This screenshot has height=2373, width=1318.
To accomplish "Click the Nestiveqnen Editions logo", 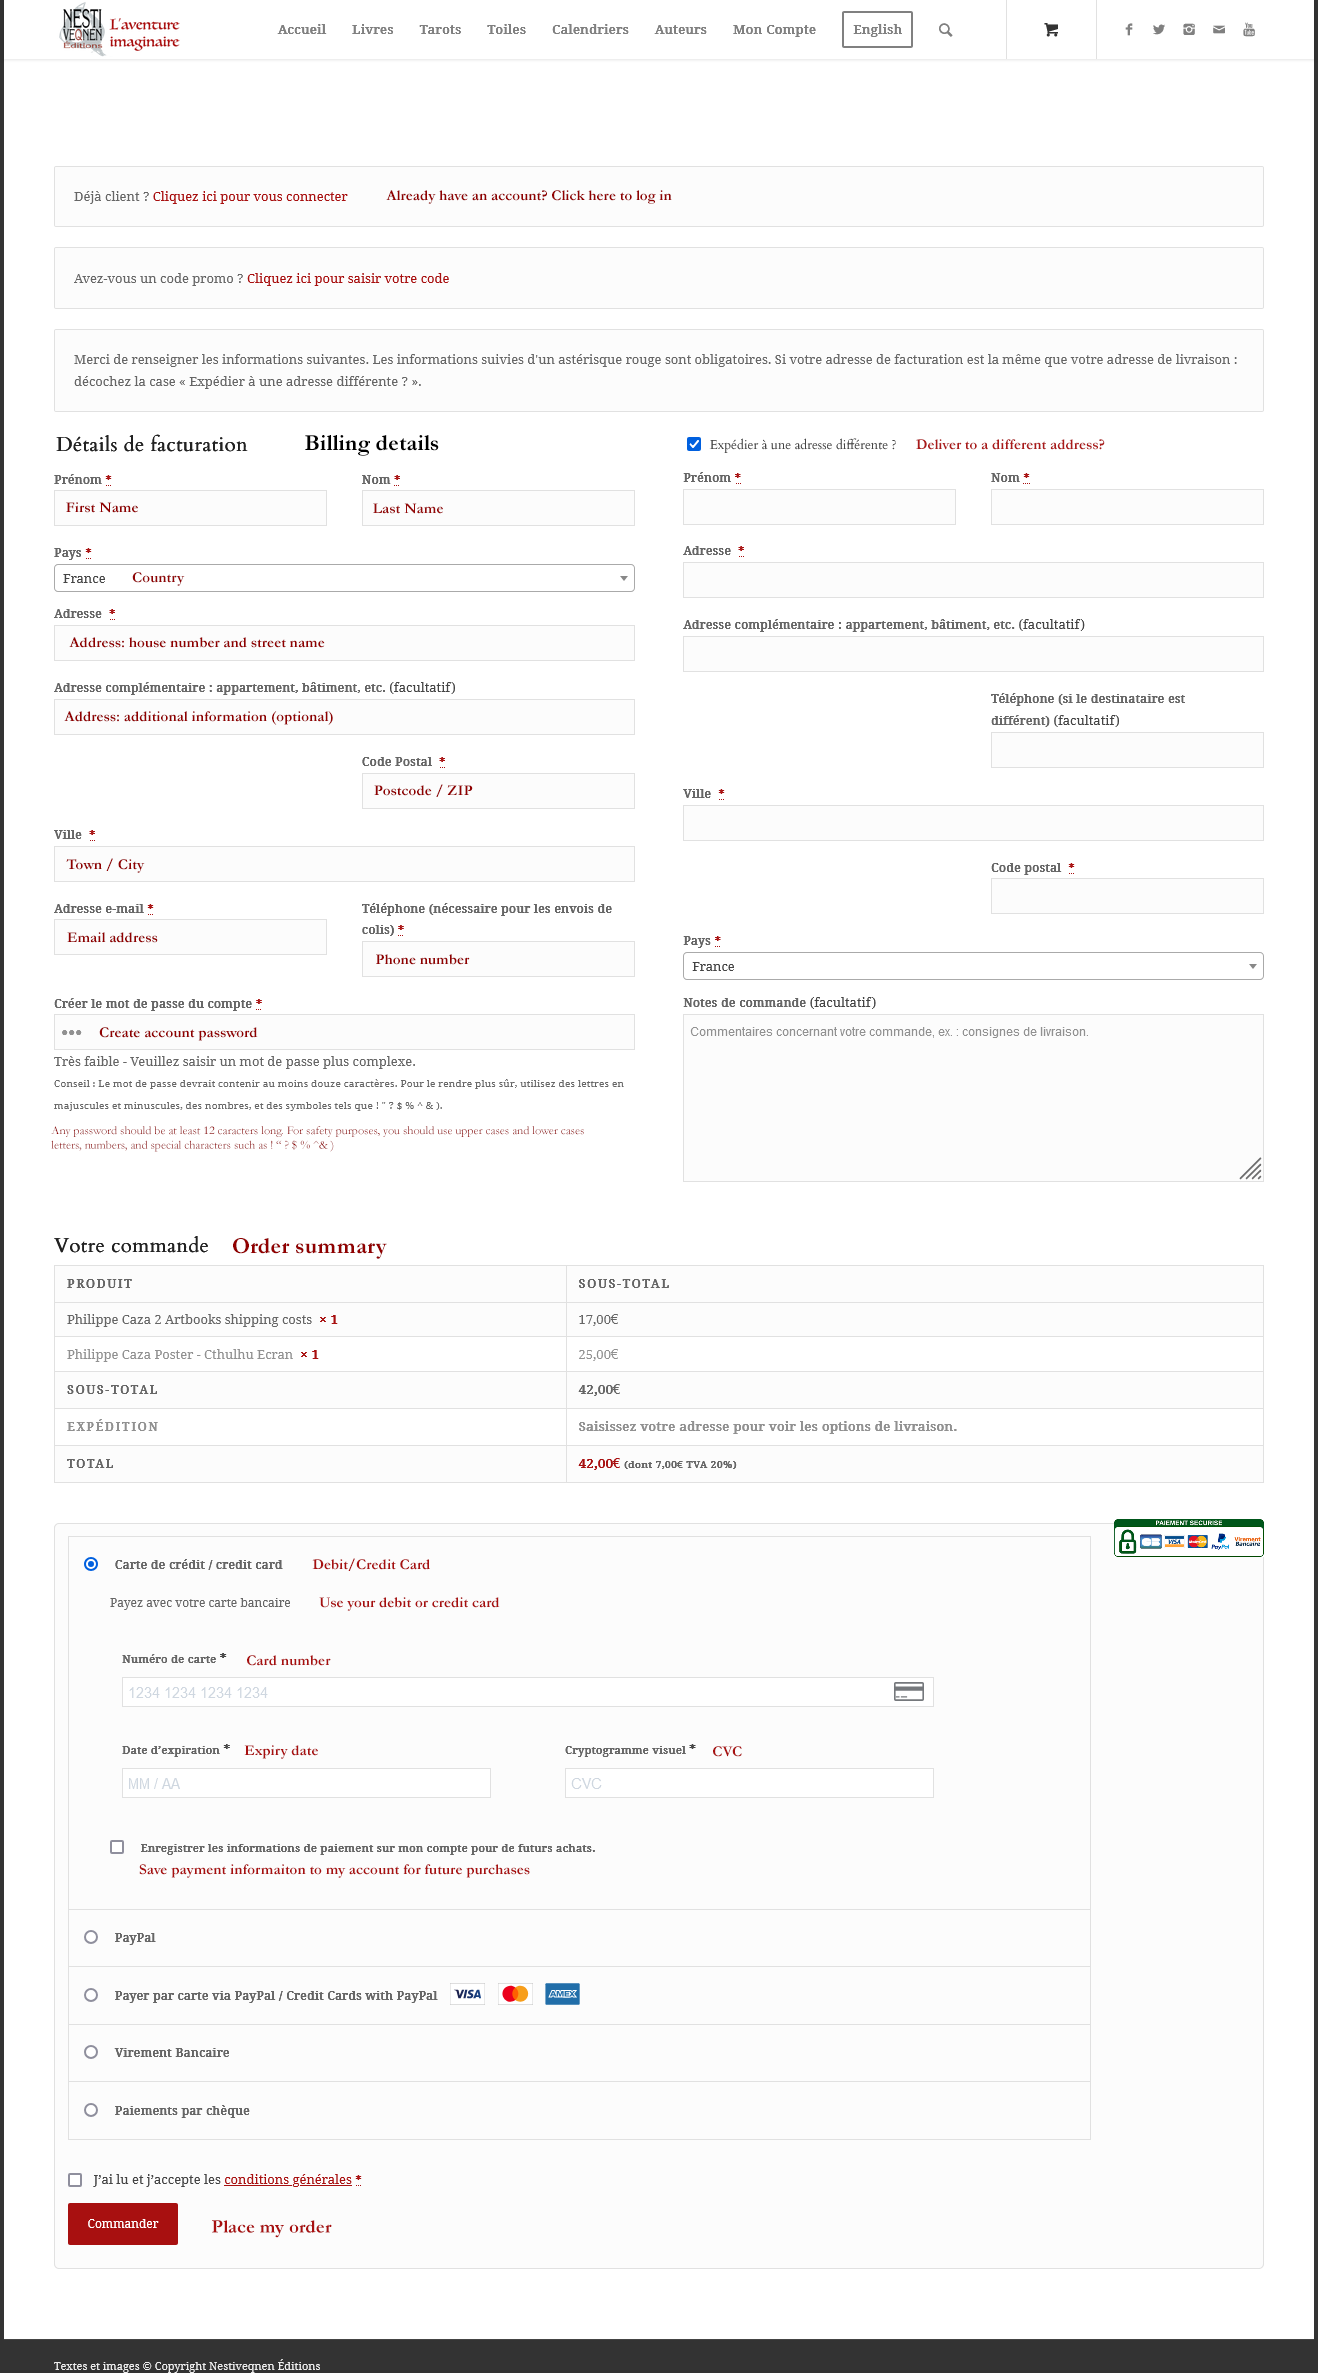I will pos(121,30).
